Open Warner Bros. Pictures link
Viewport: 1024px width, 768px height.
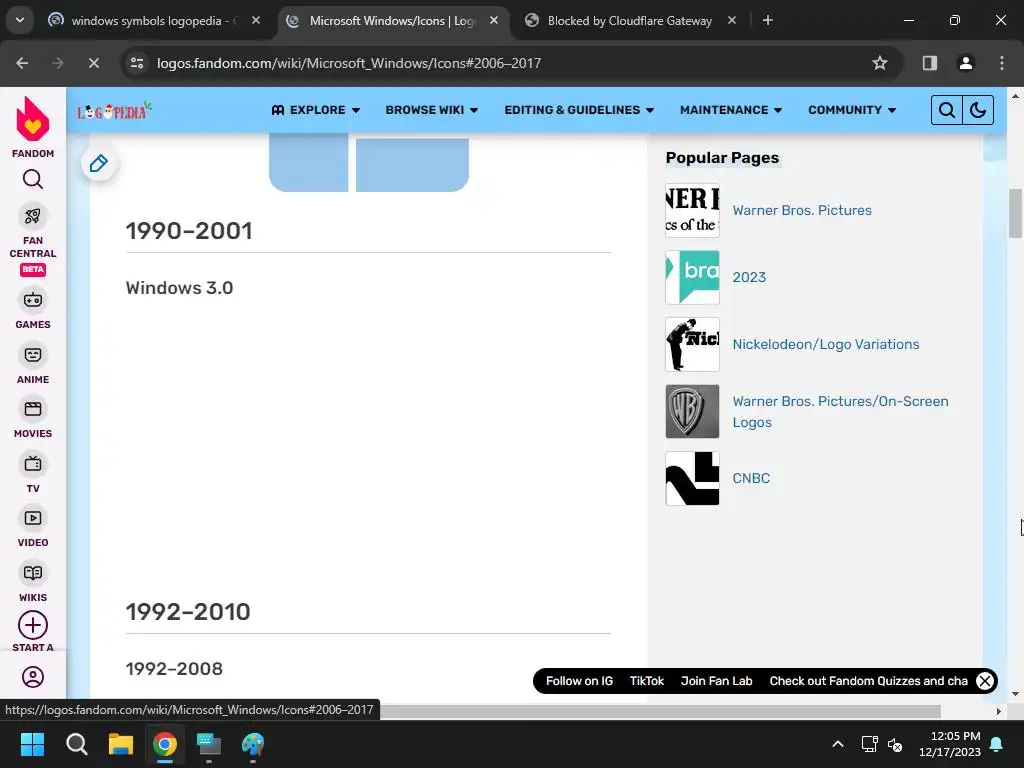tap(802, 210)
